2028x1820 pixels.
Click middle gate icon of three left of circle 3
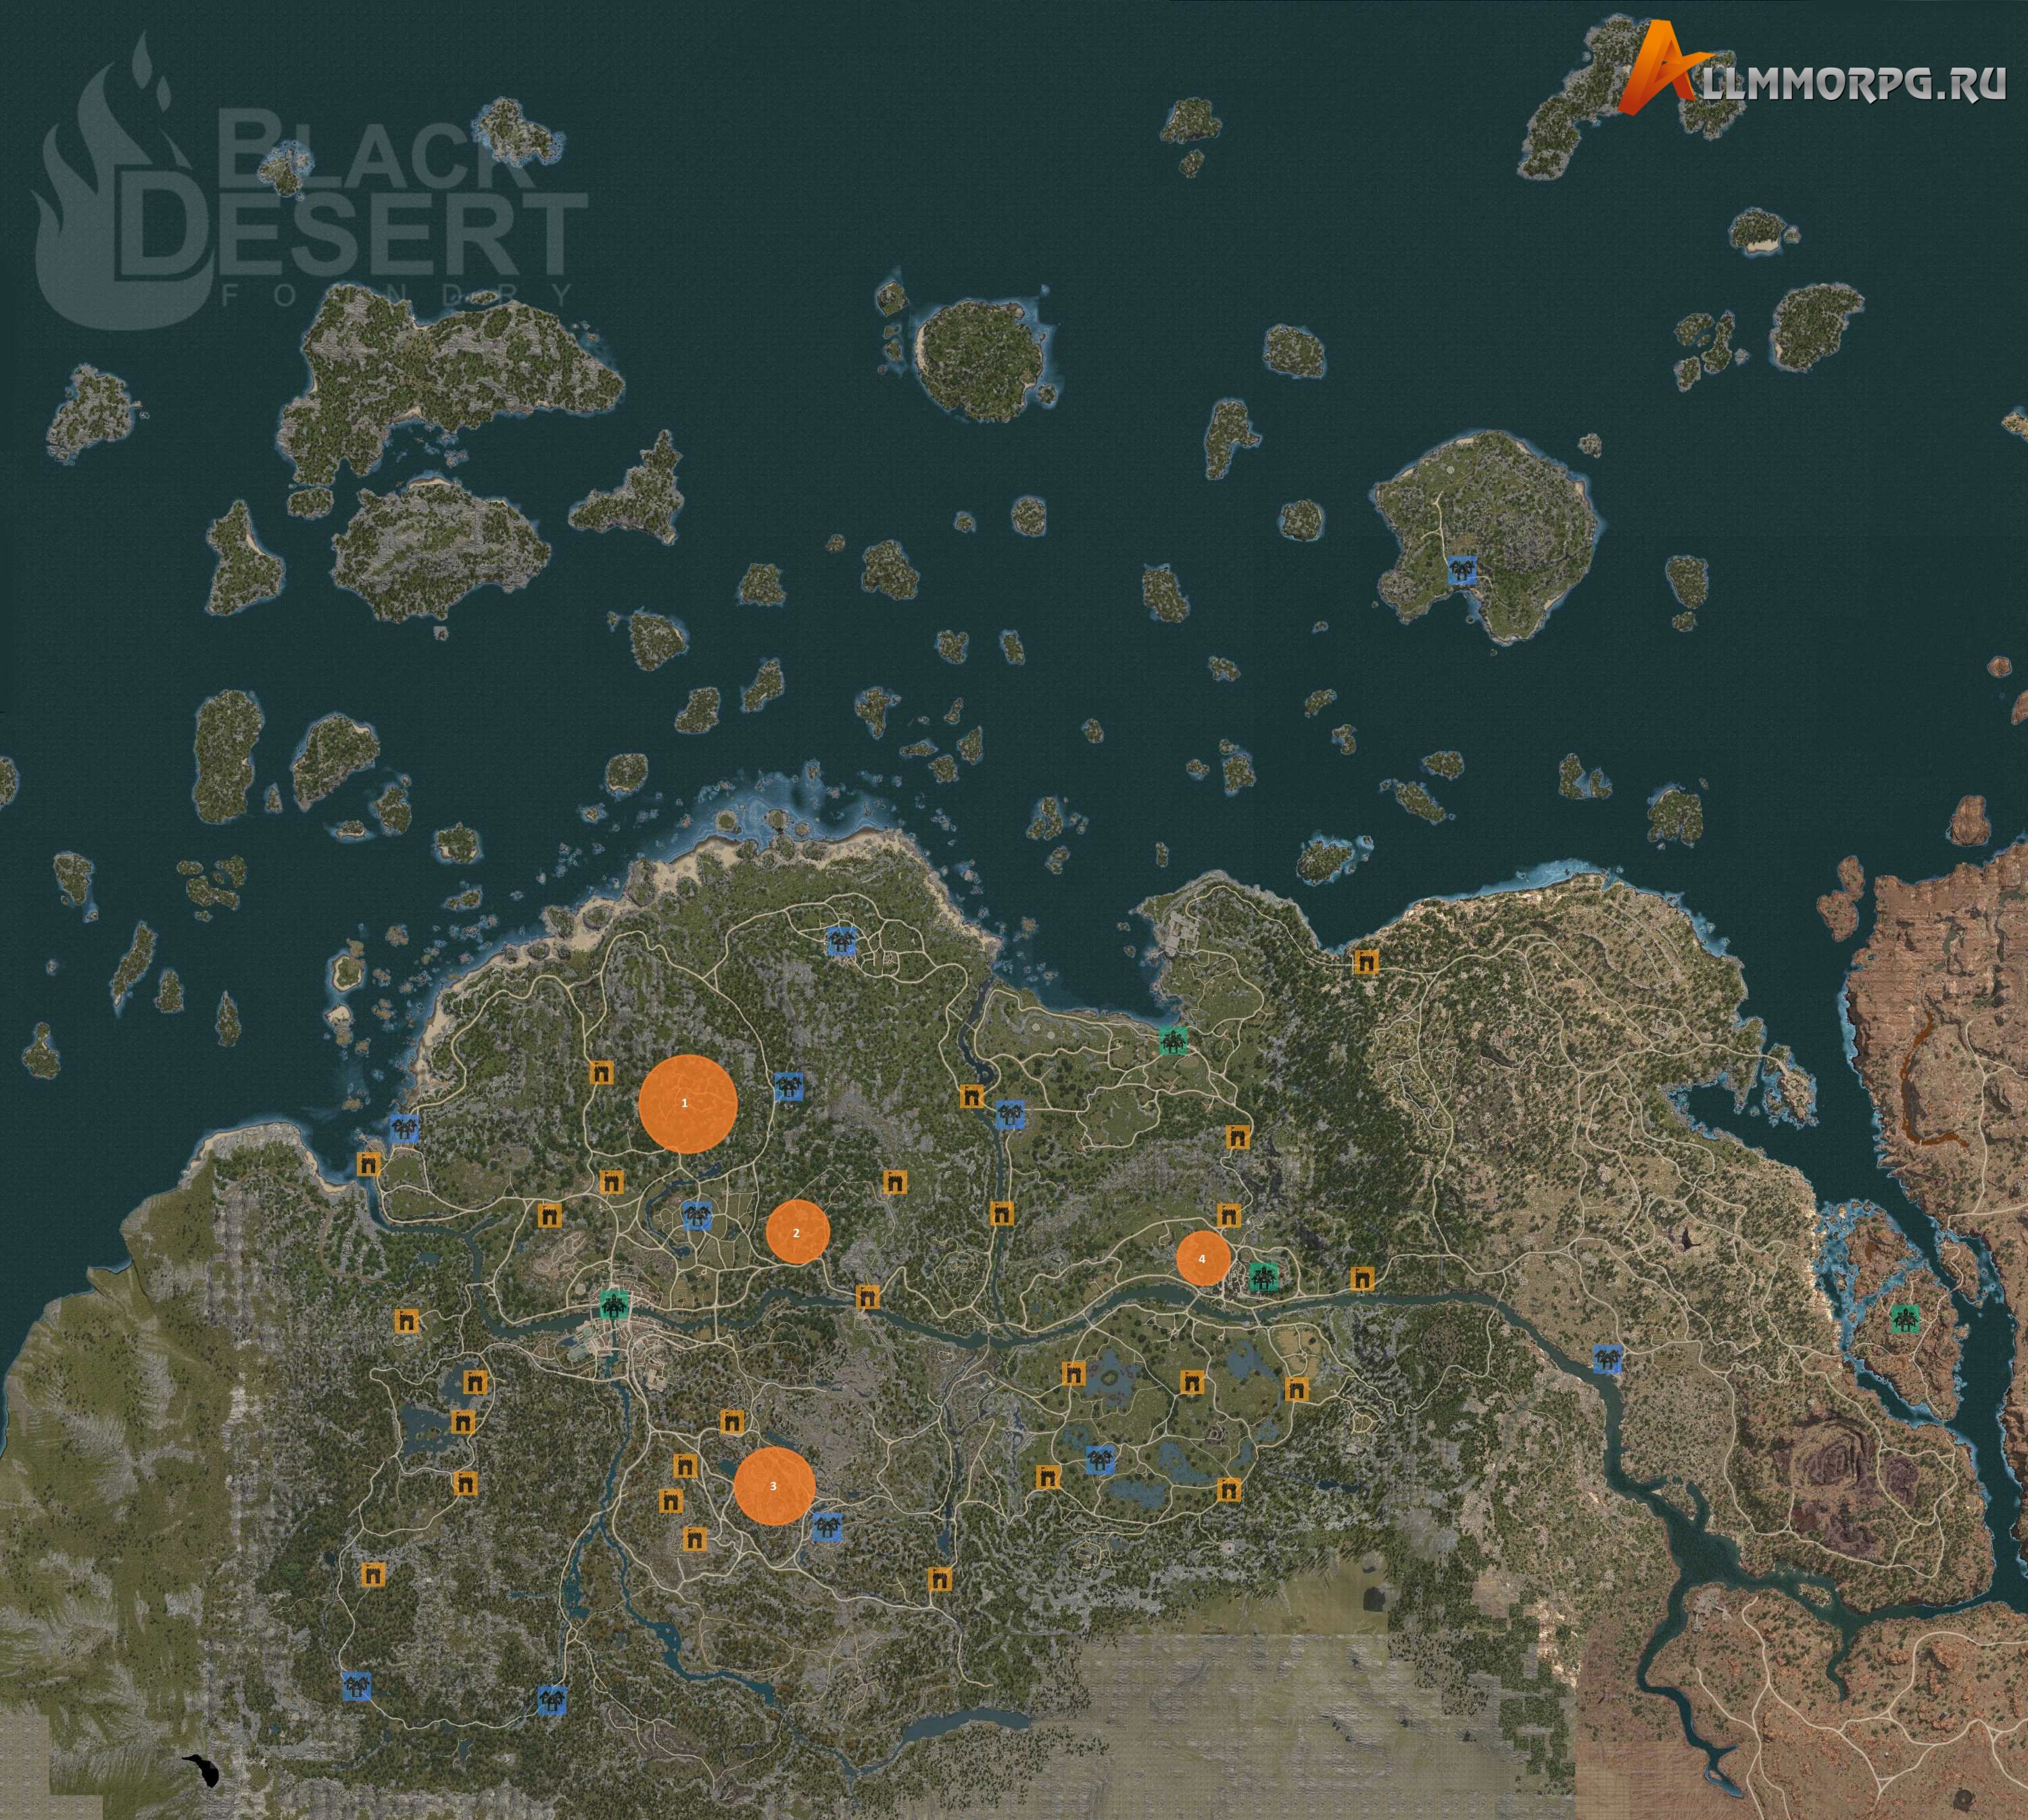click(670, 1500)
